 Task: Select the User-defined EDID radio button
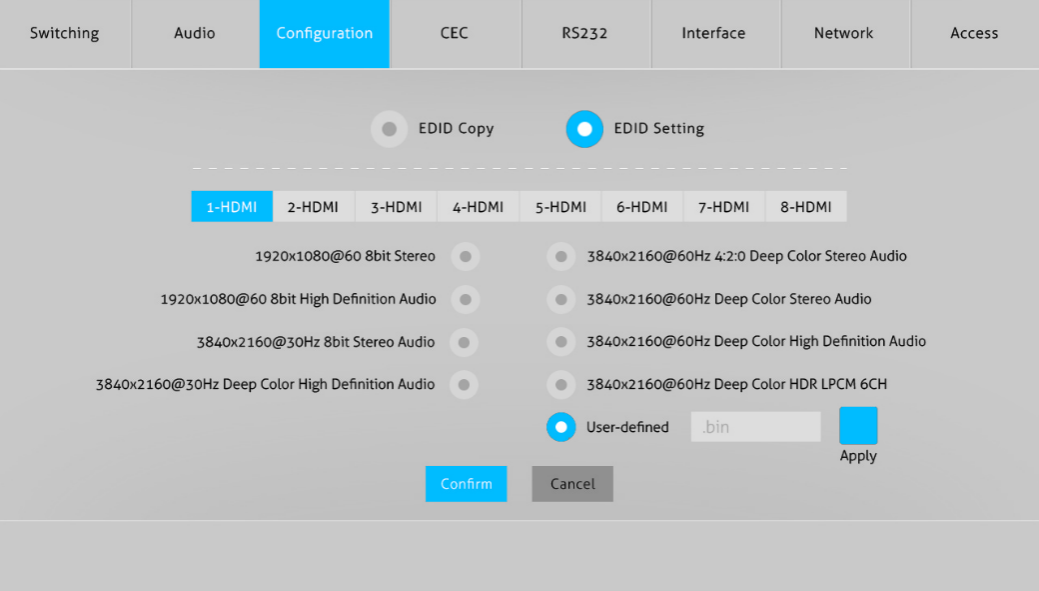click(x=561, y=427)
